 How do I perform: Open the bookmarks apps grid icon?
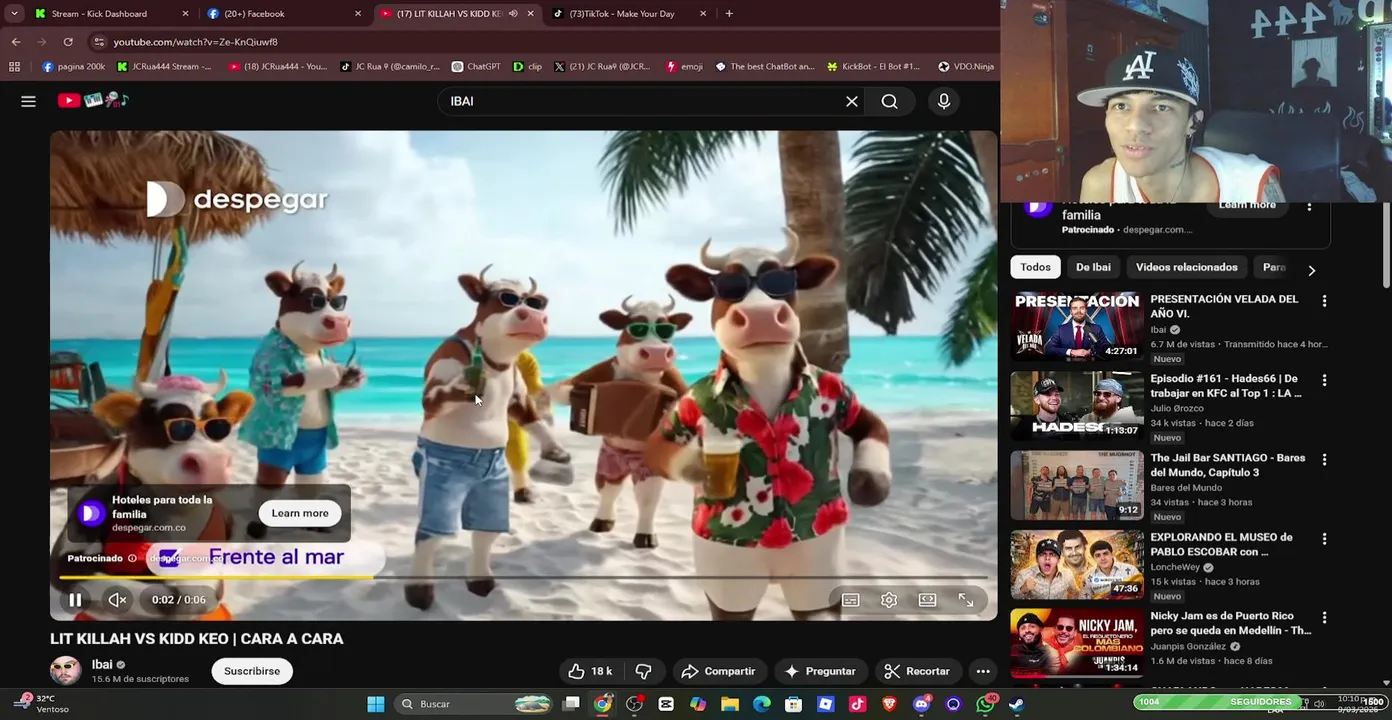pyautogui.click(x=14, y=67)
